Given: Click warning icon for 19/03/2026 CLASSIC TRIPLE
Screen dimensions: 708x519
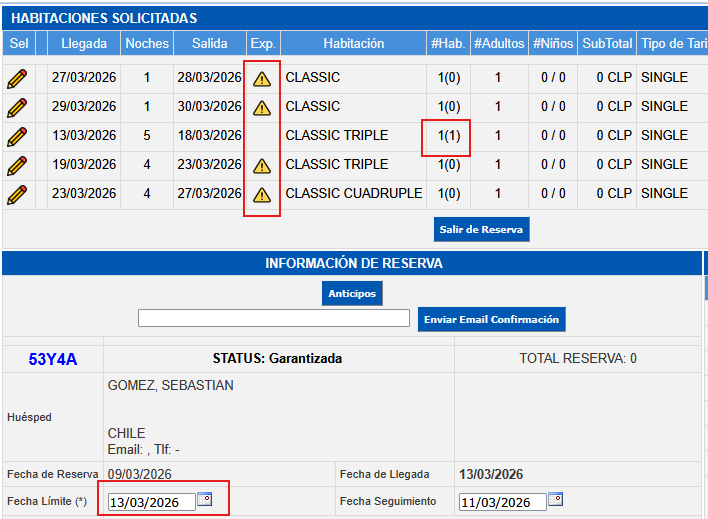Looking at the screenshot, I should click(262, 166).
